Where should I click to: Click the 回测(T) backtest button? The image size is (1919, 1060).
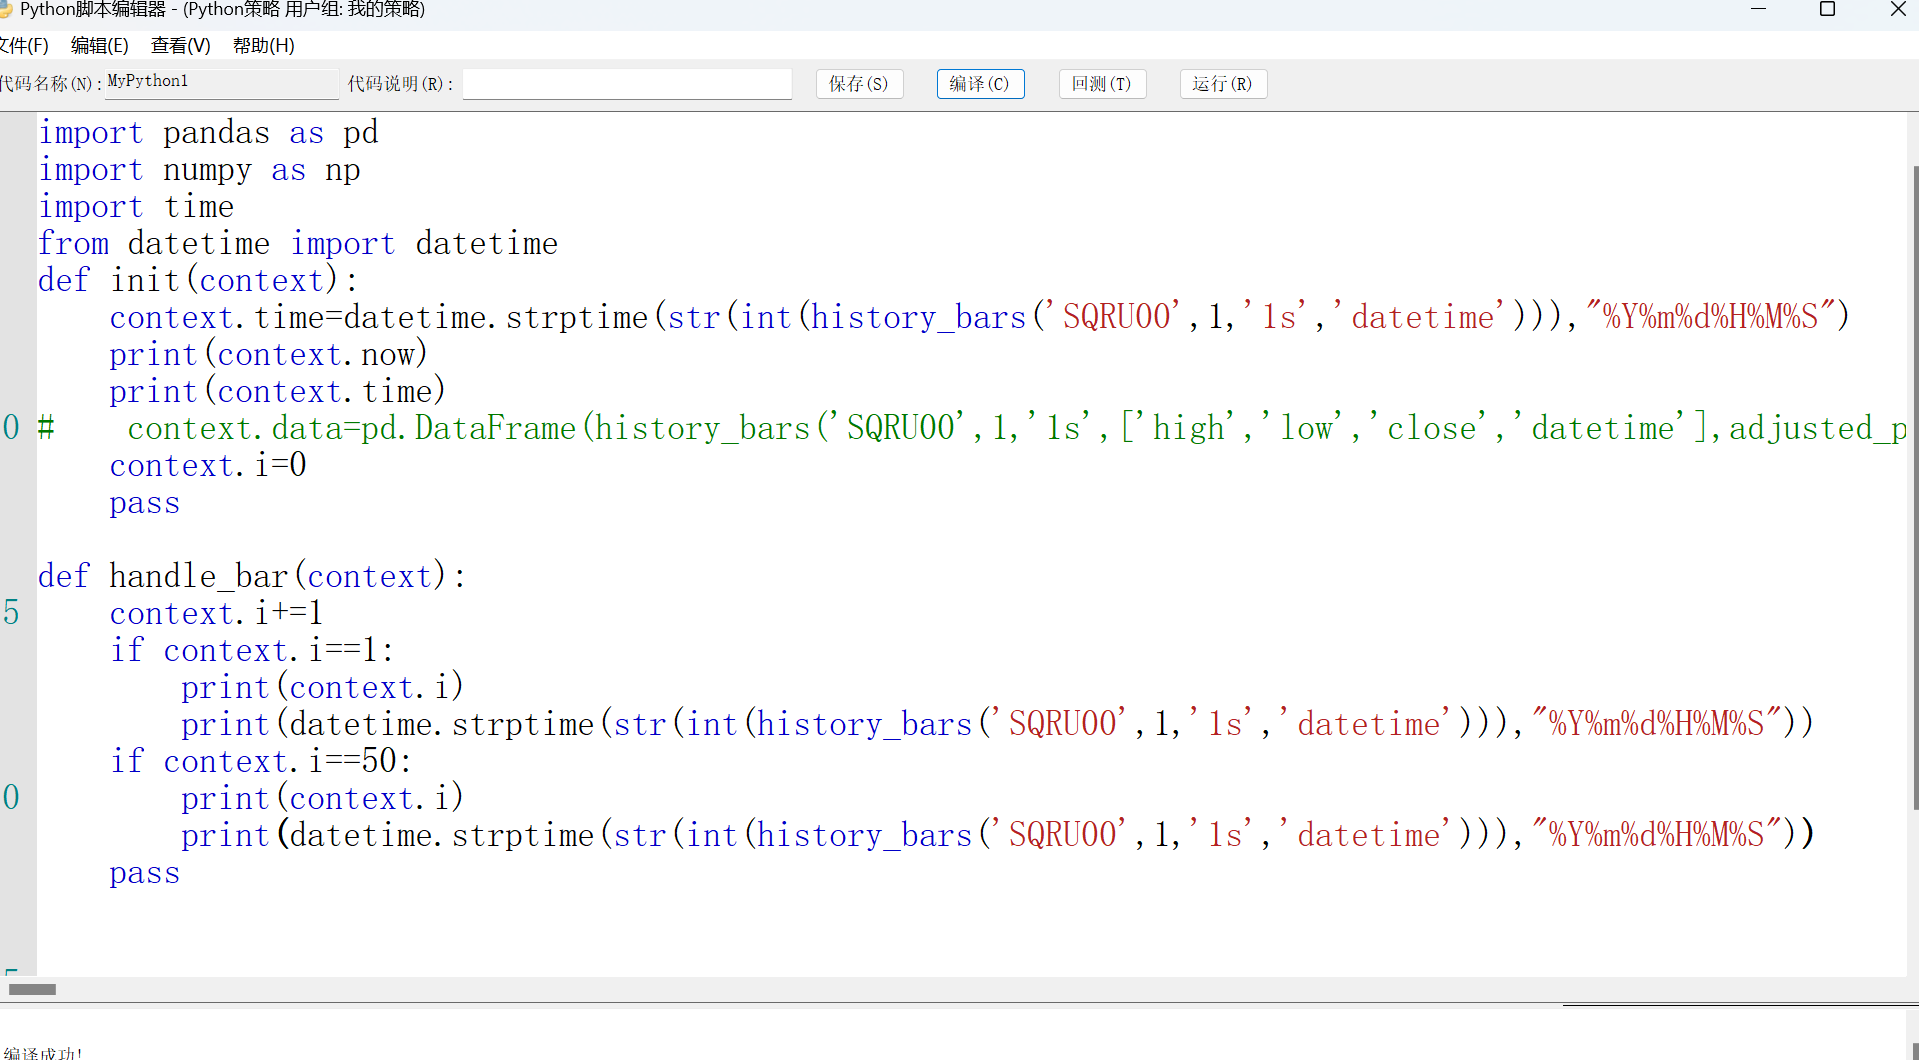coord(1102,84)
